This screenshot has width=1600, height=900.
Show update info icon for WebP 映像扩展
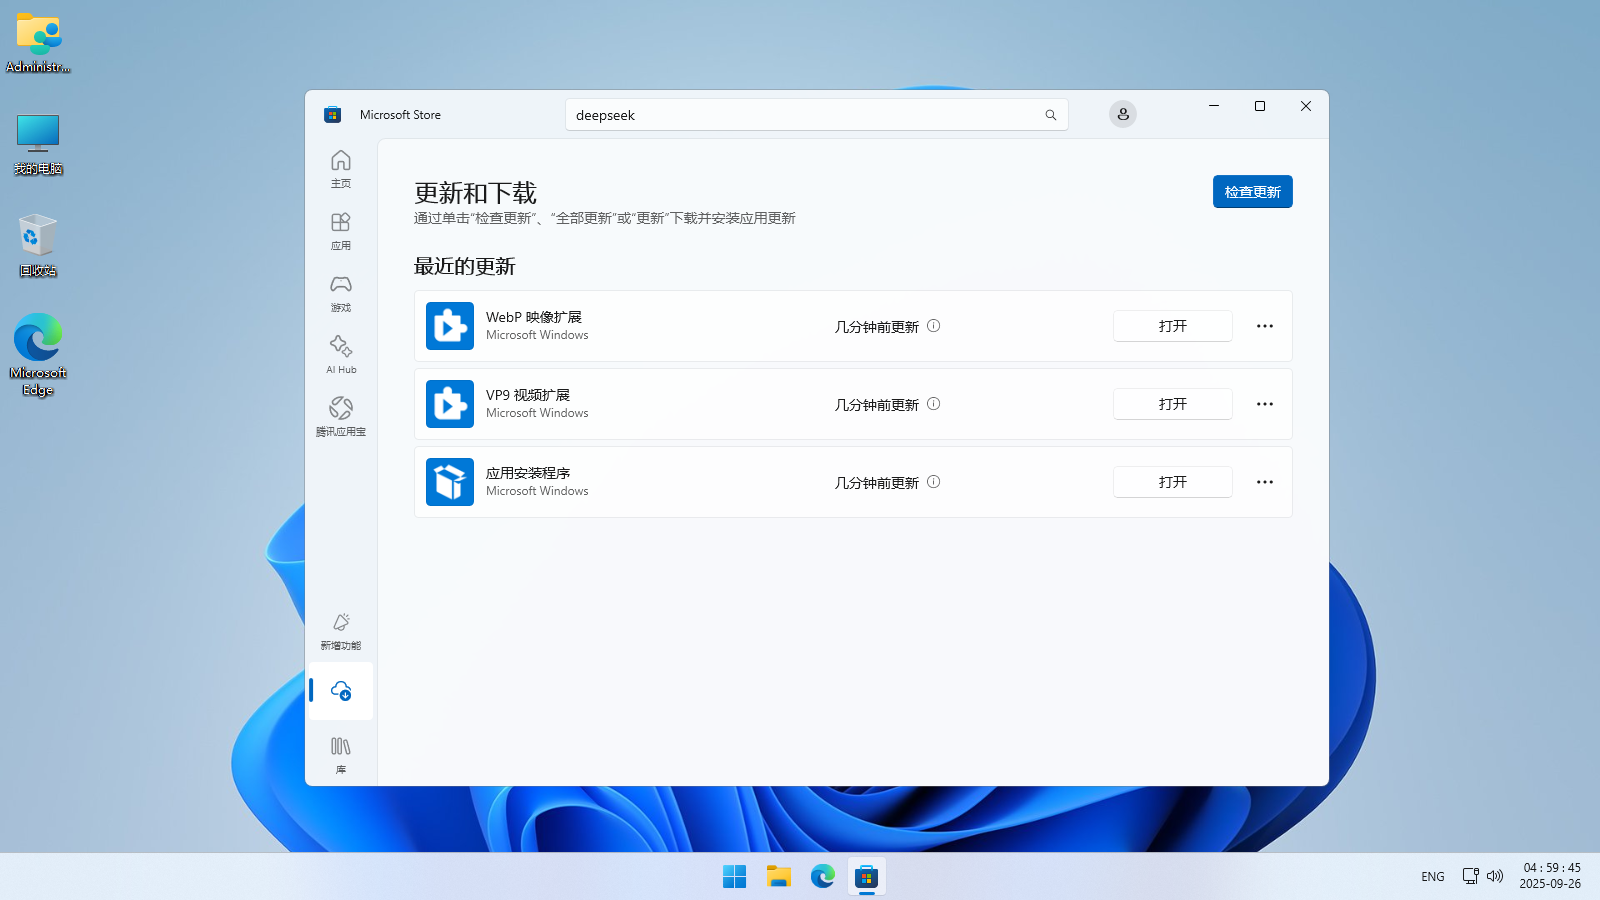tap(934, 326)
